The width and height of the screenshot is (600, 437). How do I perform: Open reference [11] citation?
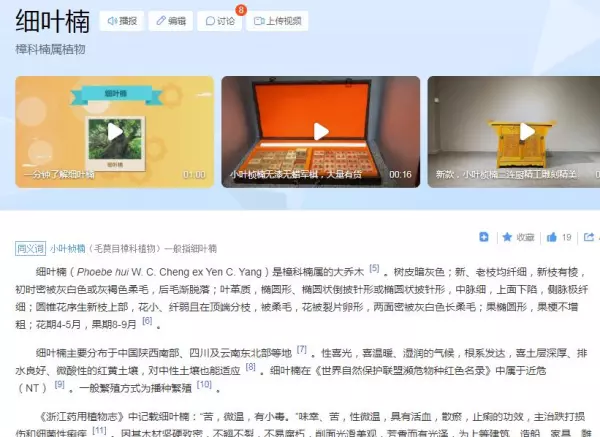pos(99,430)
